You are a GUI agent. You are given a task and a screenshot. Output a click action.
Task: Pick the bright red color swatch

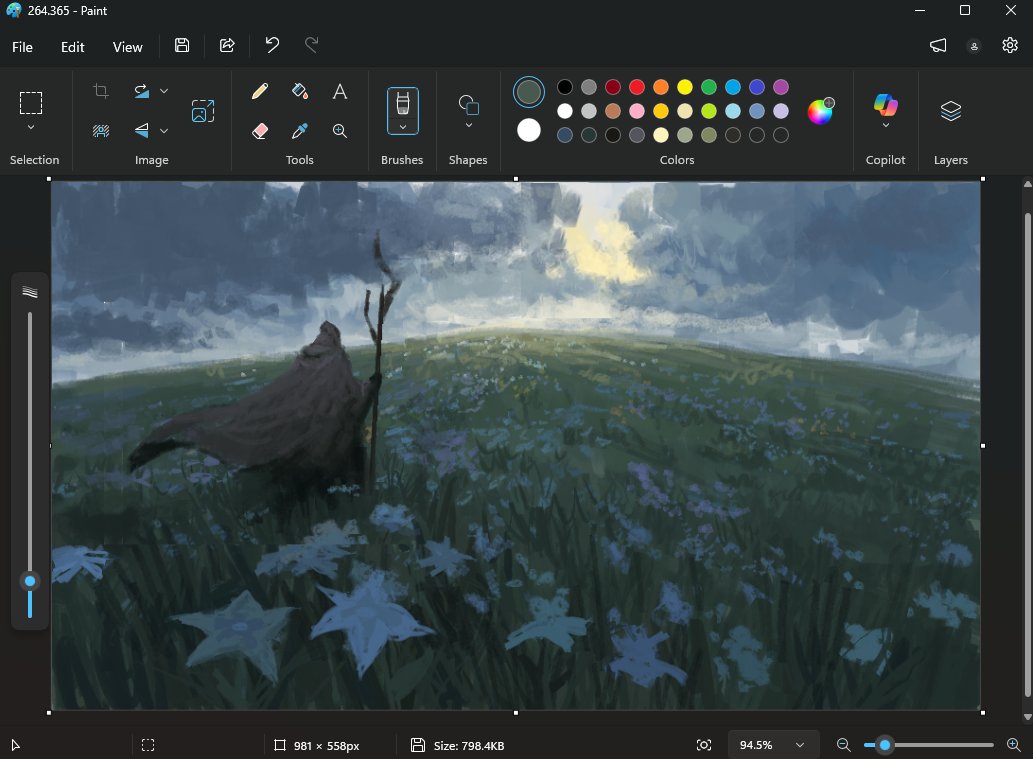(x=636, y=87)
